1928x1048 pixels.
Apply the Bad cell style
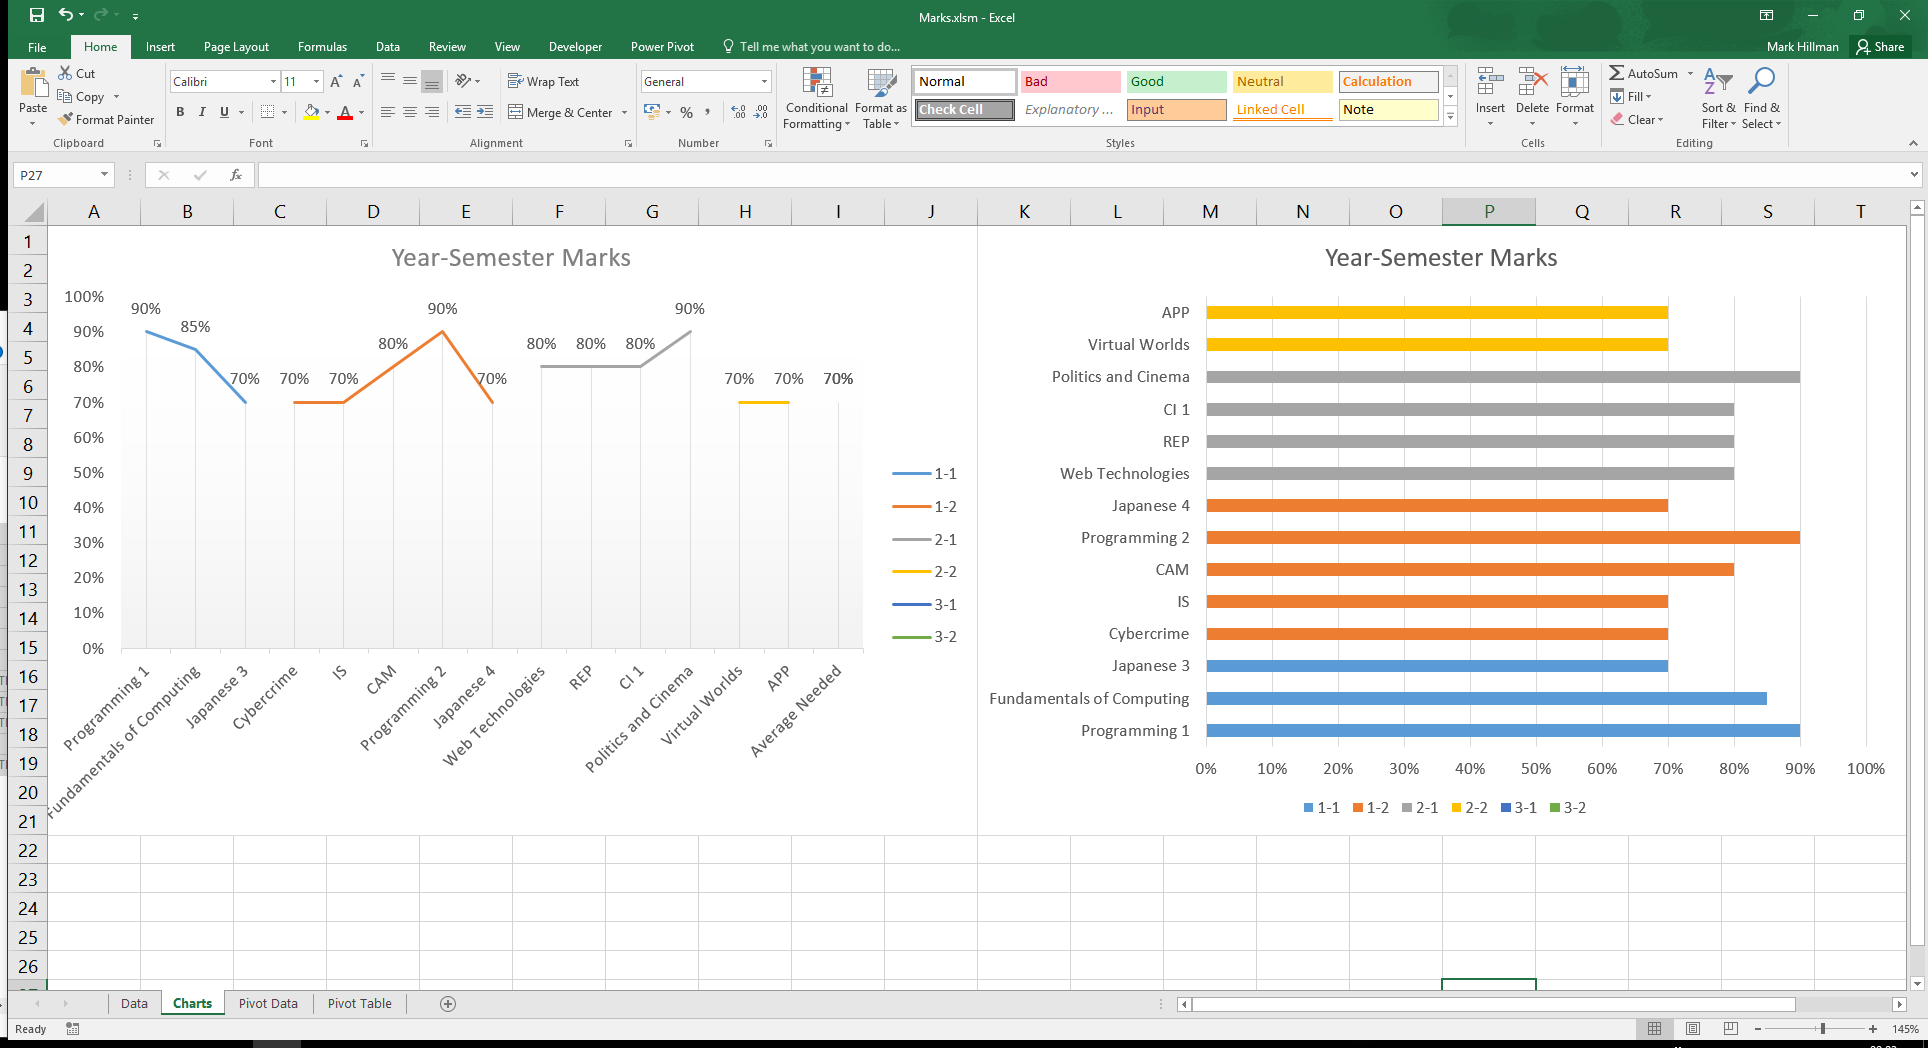pyautogui.click(x=1070, y=81)
